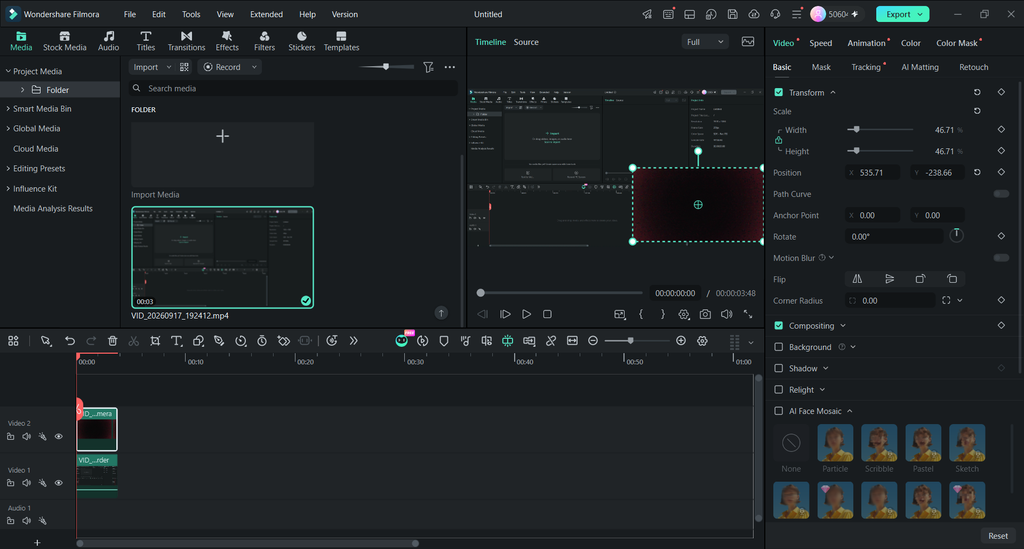Click the media thumbnail size slider
This screenshot has height=549, width=1024.
point(386,67)
